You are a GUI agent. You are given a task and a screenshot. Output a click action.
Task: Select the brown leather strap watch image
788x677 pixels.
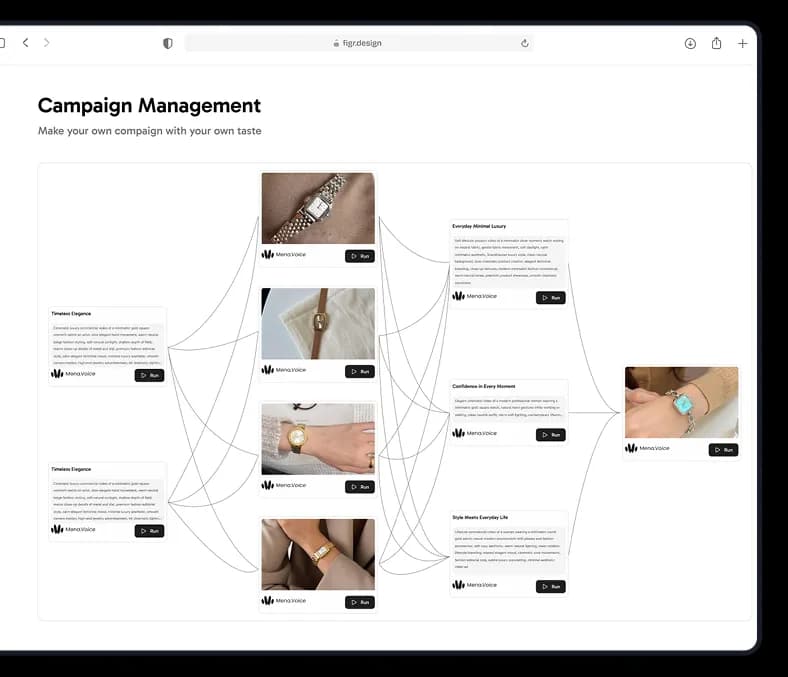coord(318,324)
